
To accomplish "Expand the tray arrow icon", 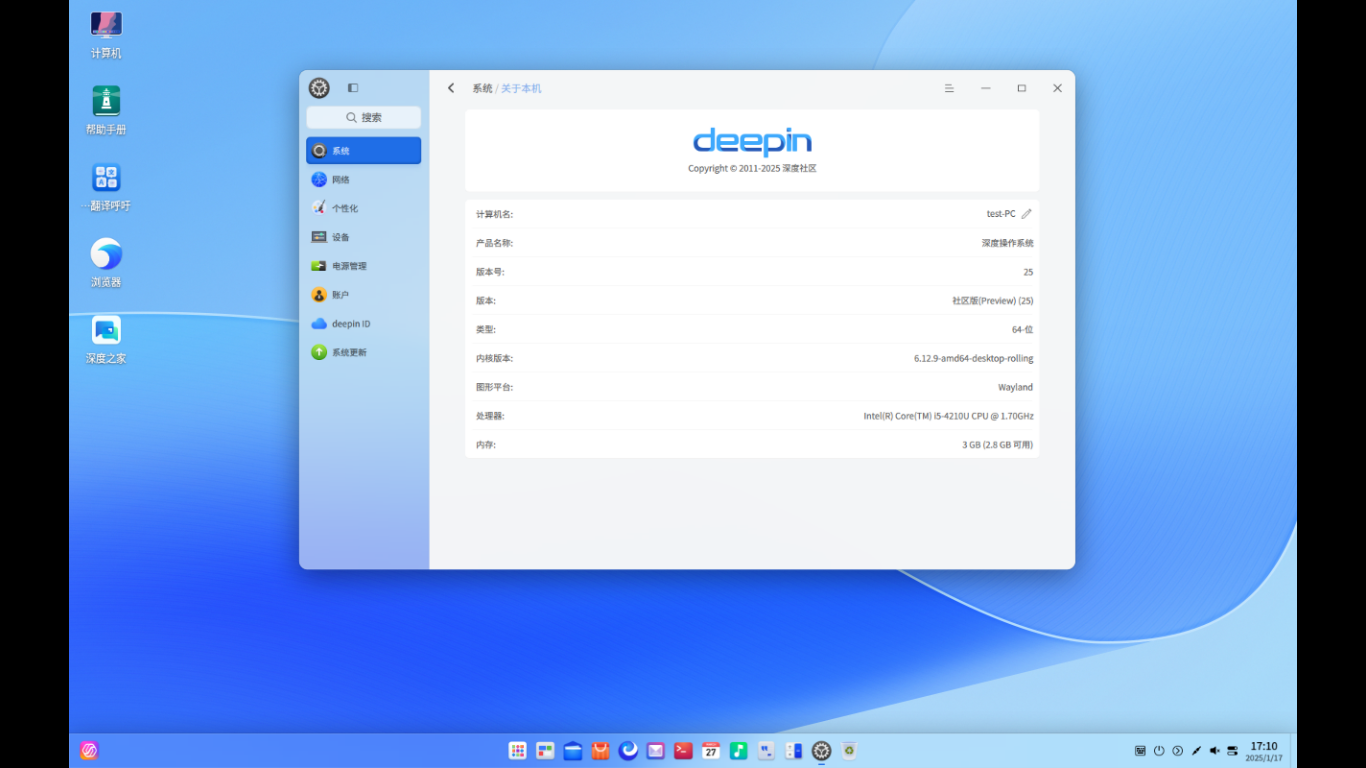I will (x=1177, y=750).
